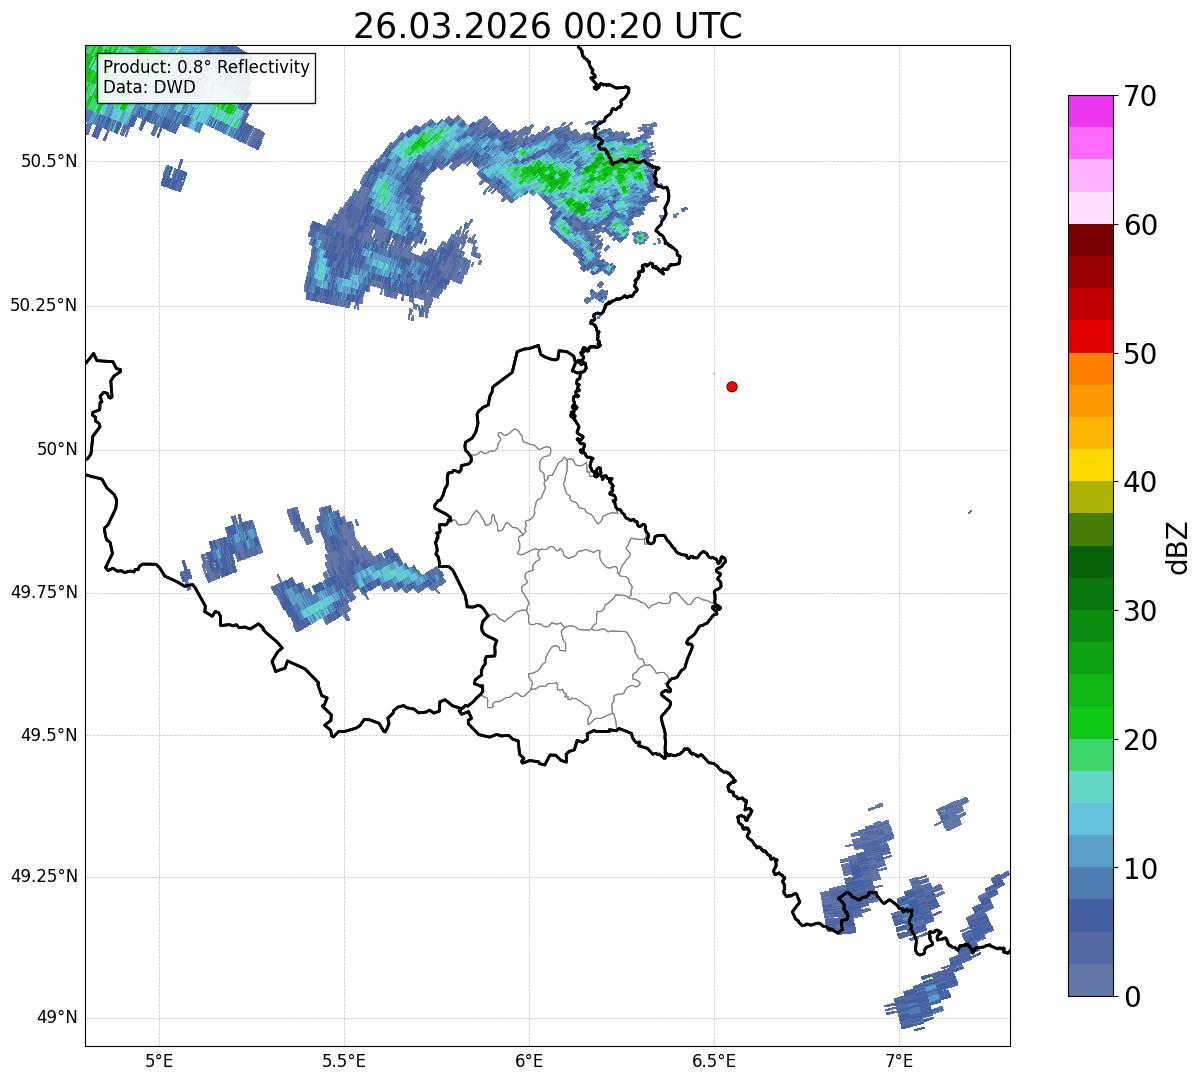Click the colorbar tick label 30

pos(1139,611)
